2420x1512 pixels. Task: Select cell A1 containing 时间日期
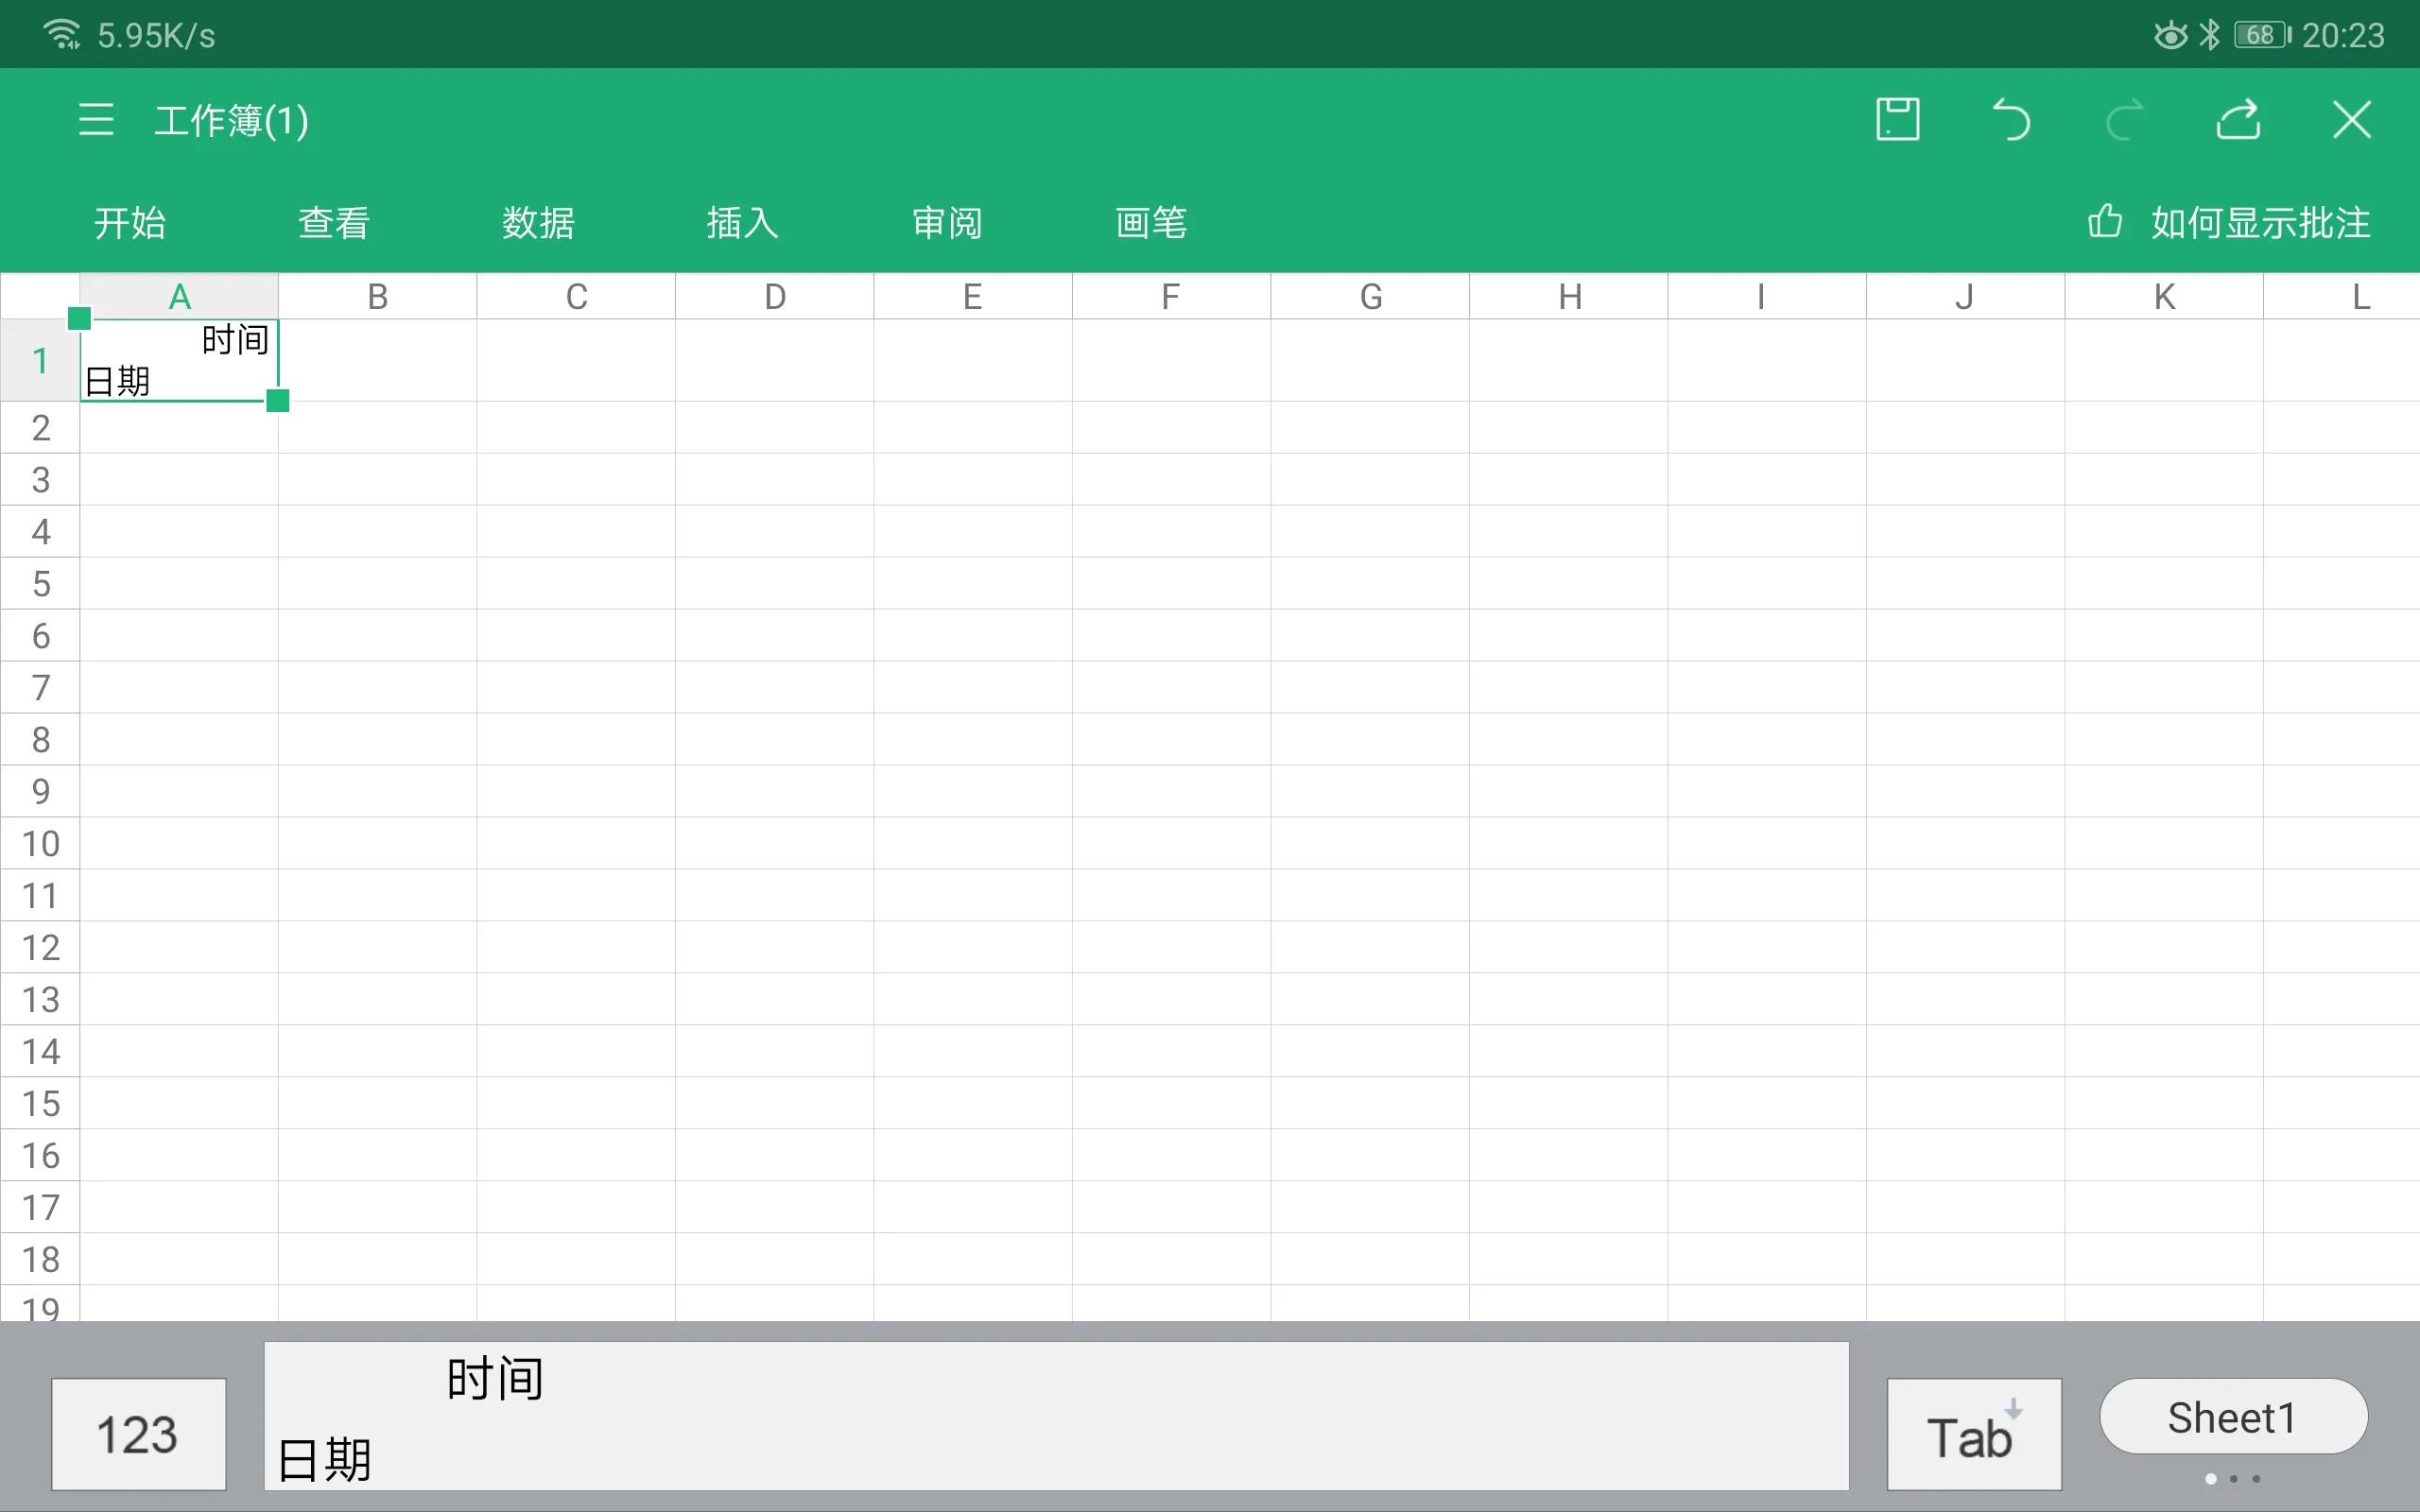tap(180, 360)
